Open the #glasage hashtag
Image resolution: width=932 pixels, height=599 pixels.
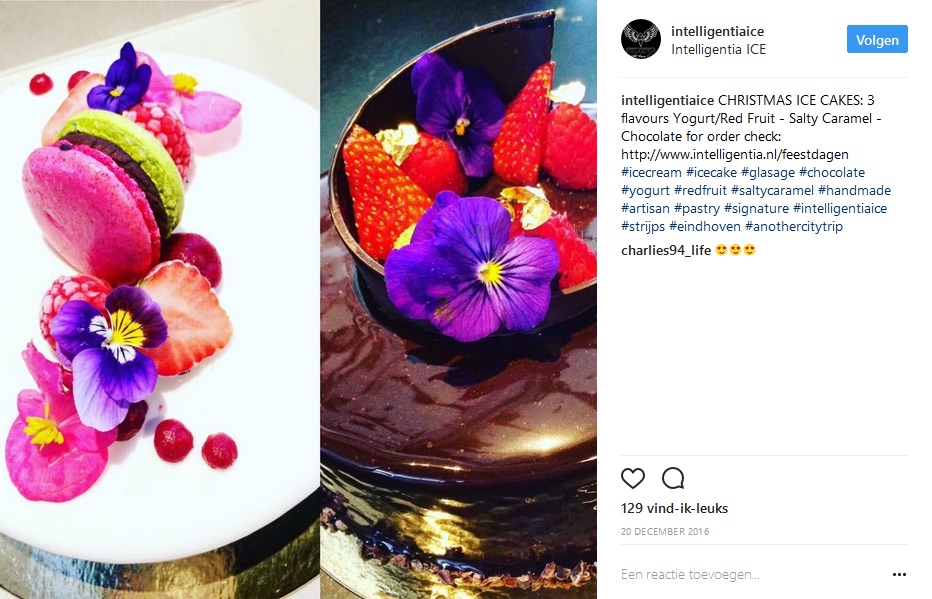point(768,172)
